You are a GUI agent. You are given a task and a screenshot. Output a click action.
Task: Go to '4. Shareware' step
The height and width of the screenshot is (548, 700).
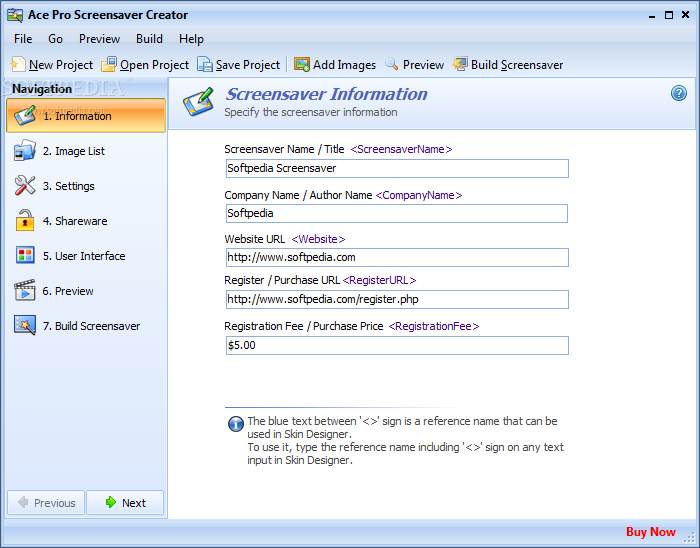[x=86, y=221]
